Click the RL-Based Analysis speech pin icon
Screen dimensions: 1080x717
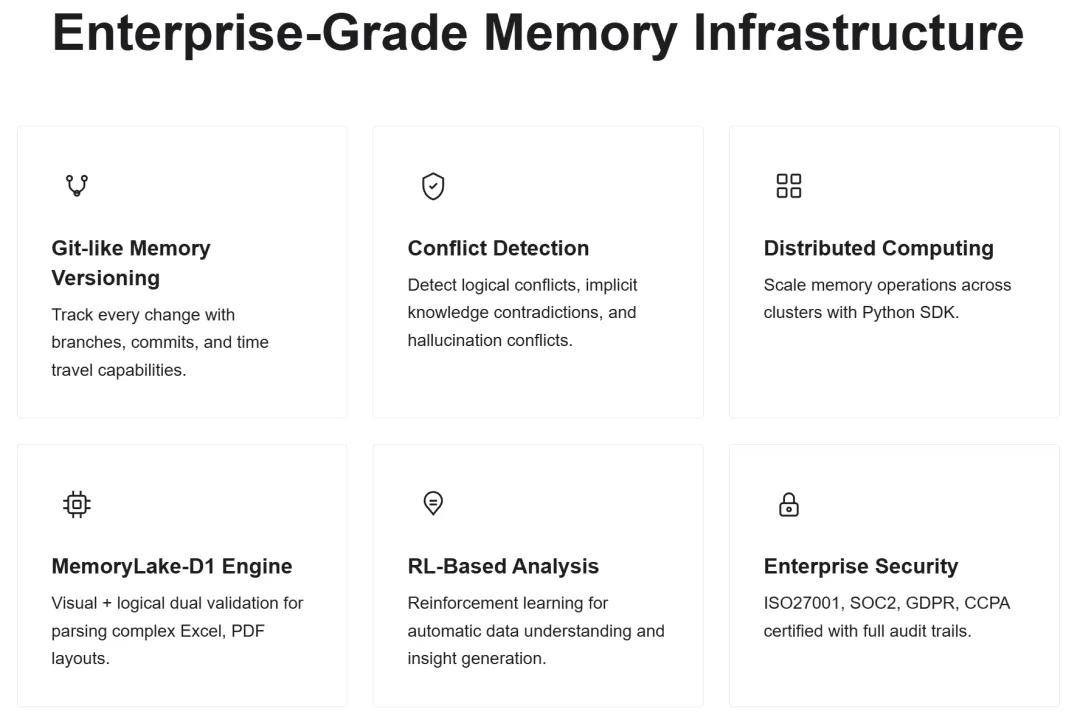click(433, 503)
